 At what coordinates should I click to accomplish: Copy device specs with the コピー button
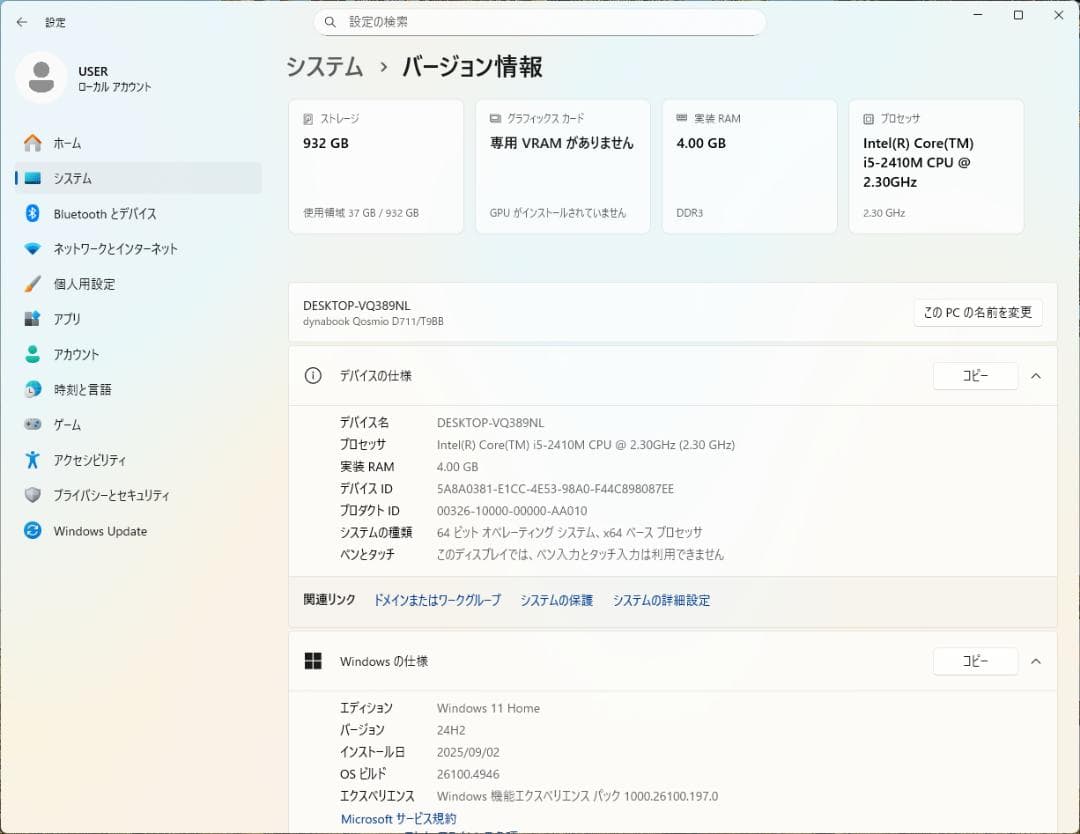click(975, 376)
